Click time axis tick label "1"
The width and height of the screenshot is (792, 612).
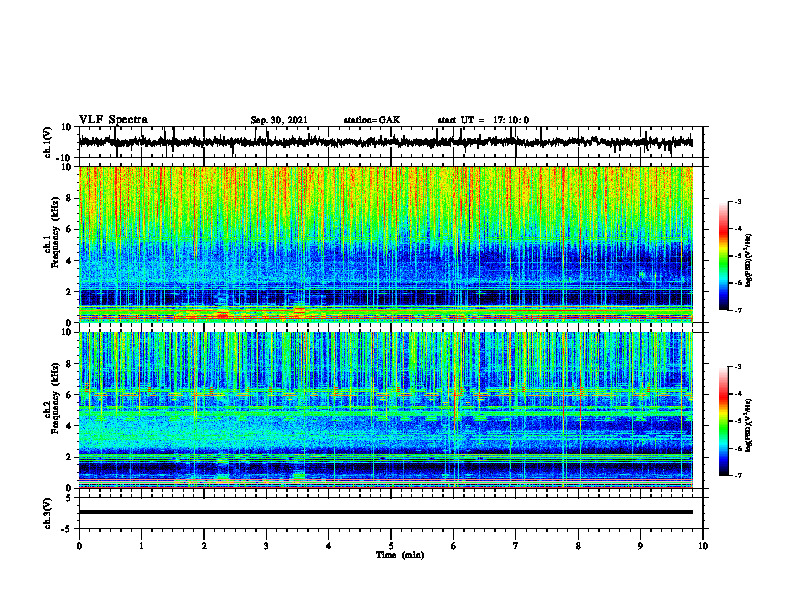coord(141,546)
